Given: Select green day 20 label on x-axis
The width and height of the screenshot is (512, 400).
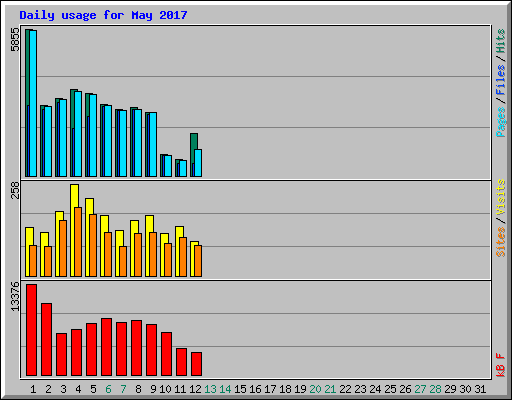Looking at the screenshot, I should click(x=315, y=389).
